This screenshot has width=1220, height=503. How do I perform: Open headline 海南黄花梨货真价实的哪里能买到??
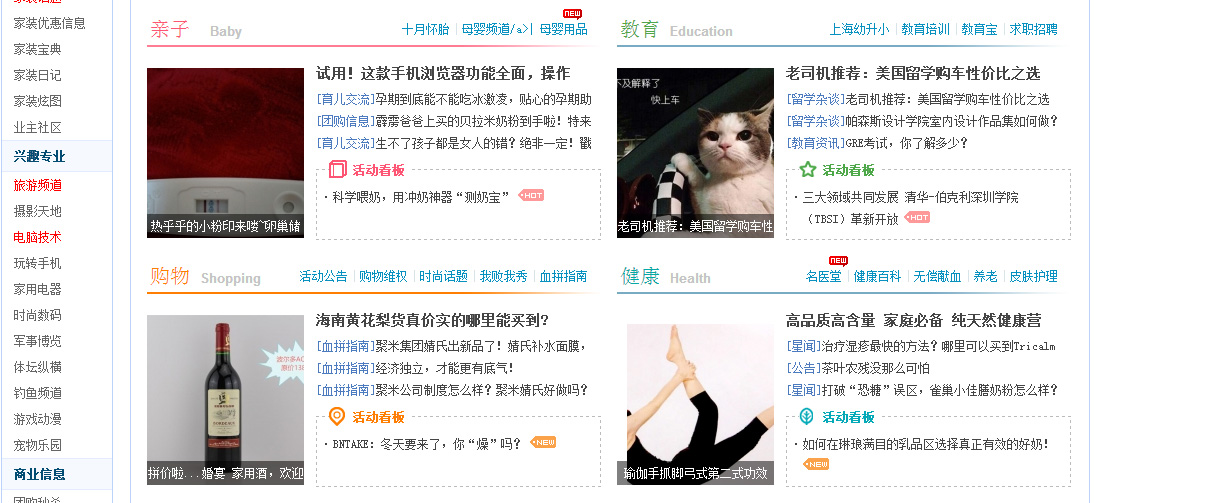coord(432,321)
